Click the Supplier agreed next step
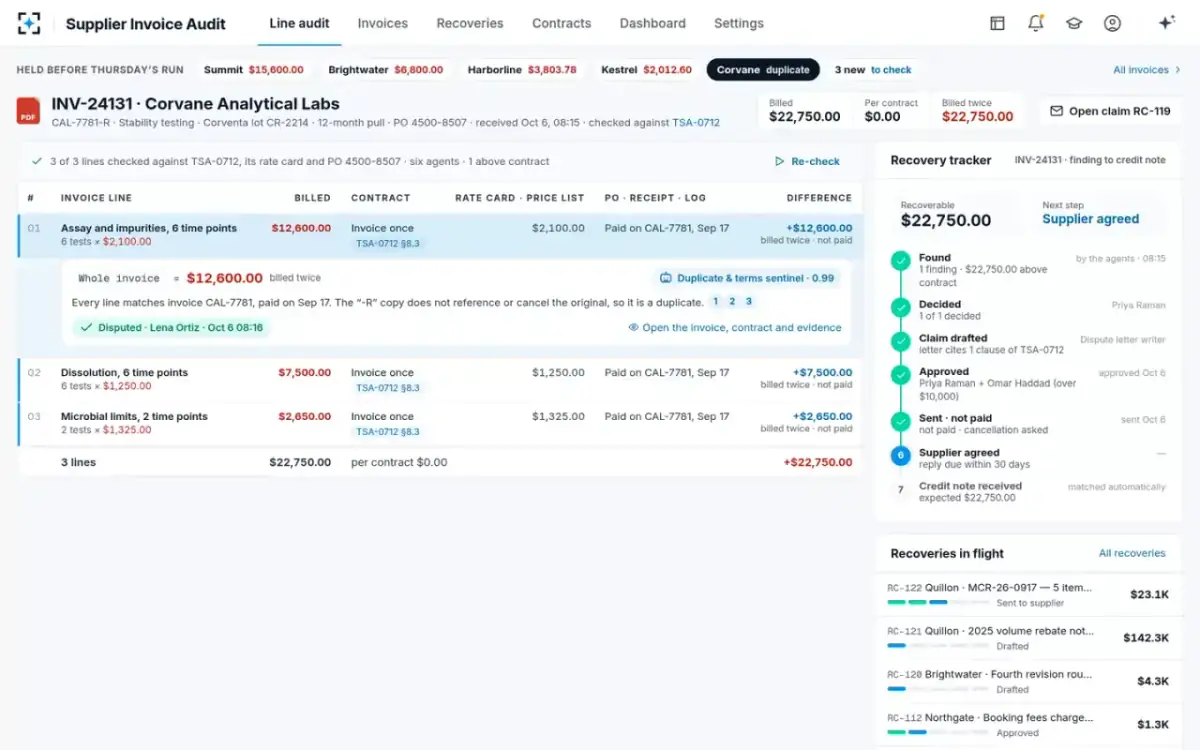 pos(1090,219)
